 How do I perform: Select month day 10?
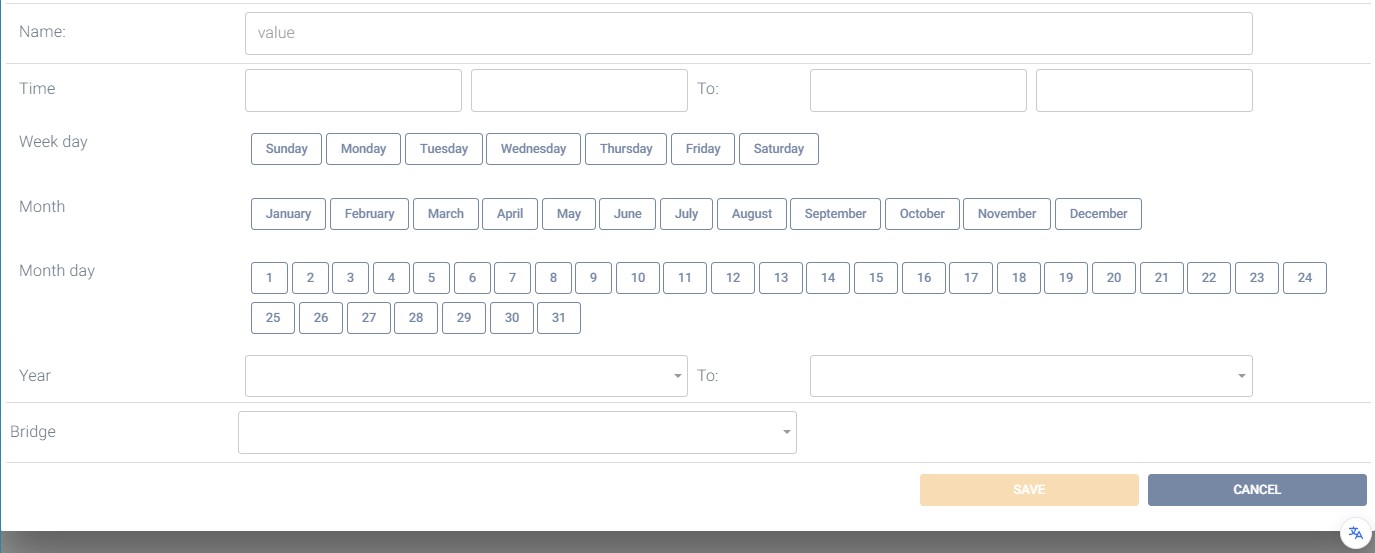[638, 278]
